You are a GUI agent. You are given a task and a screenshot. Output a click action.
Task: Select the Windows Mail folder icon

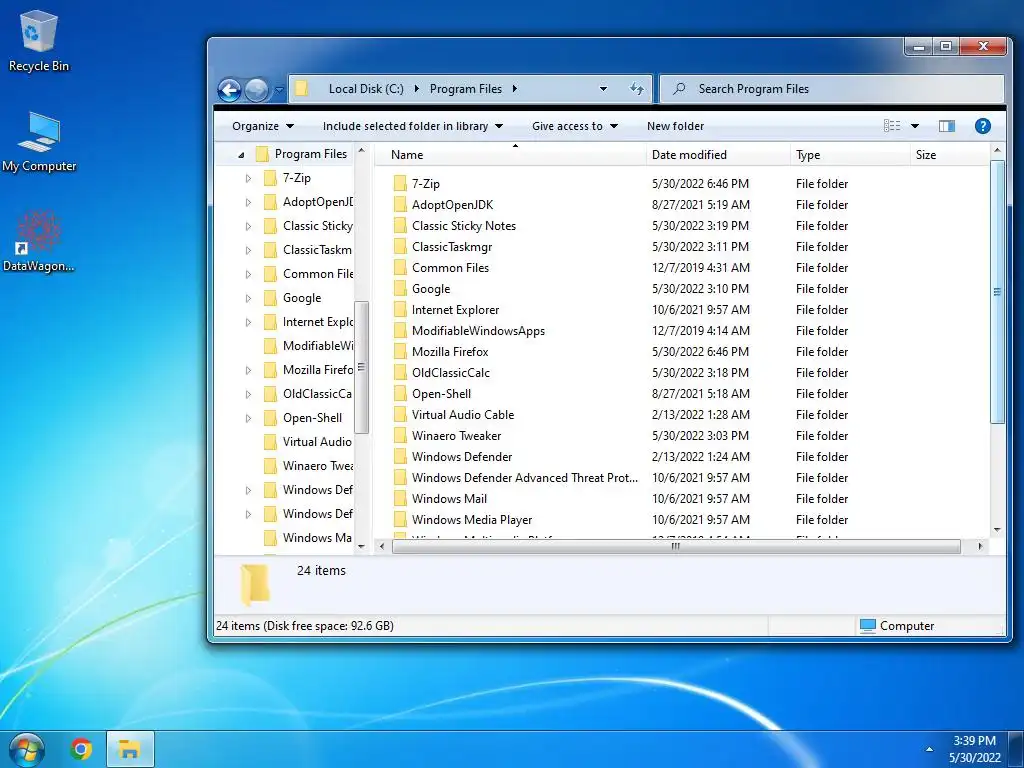400,498
